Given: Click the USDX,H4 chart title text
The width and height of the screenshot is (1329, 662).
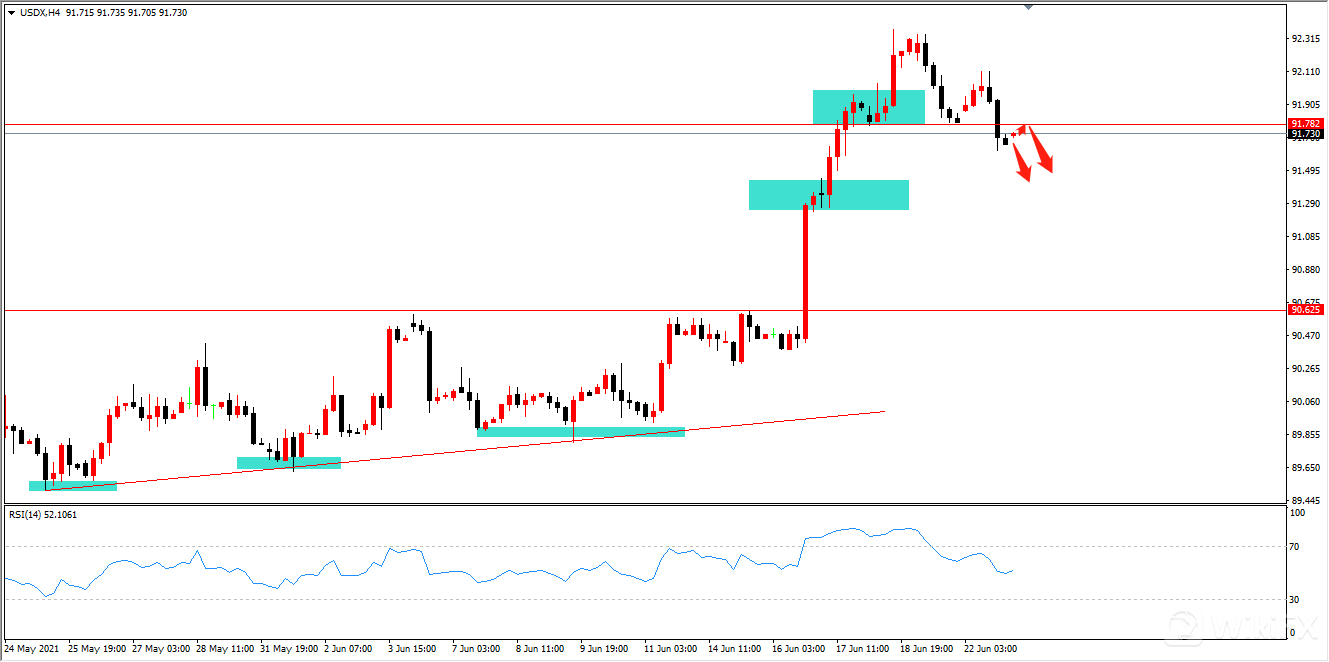Looking at the screenshot, I should (x=40, y=13).
